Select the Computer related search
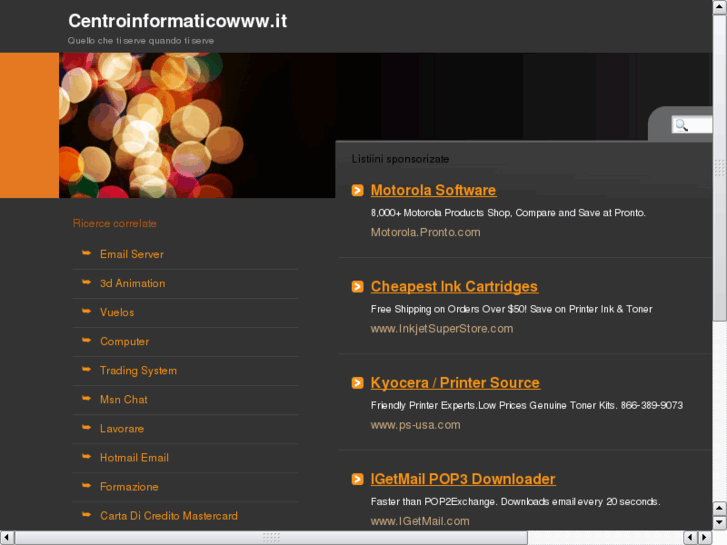The height and width of the screenshot is (545, 727). [124, 342]
